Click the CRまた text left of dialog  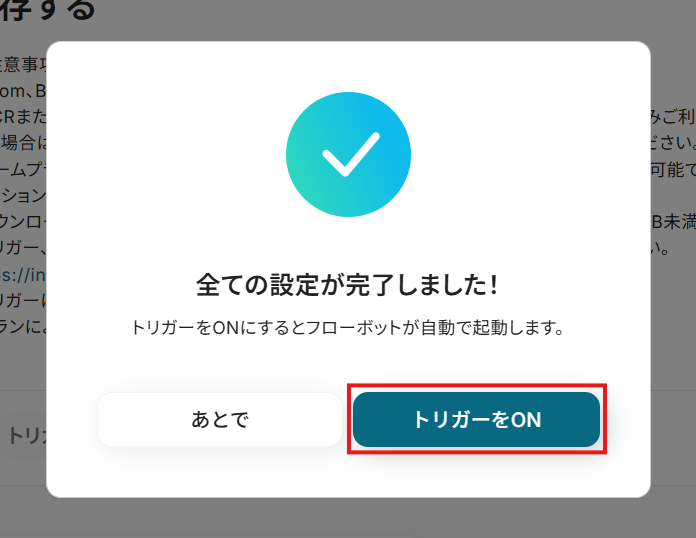tap(23, 117)
